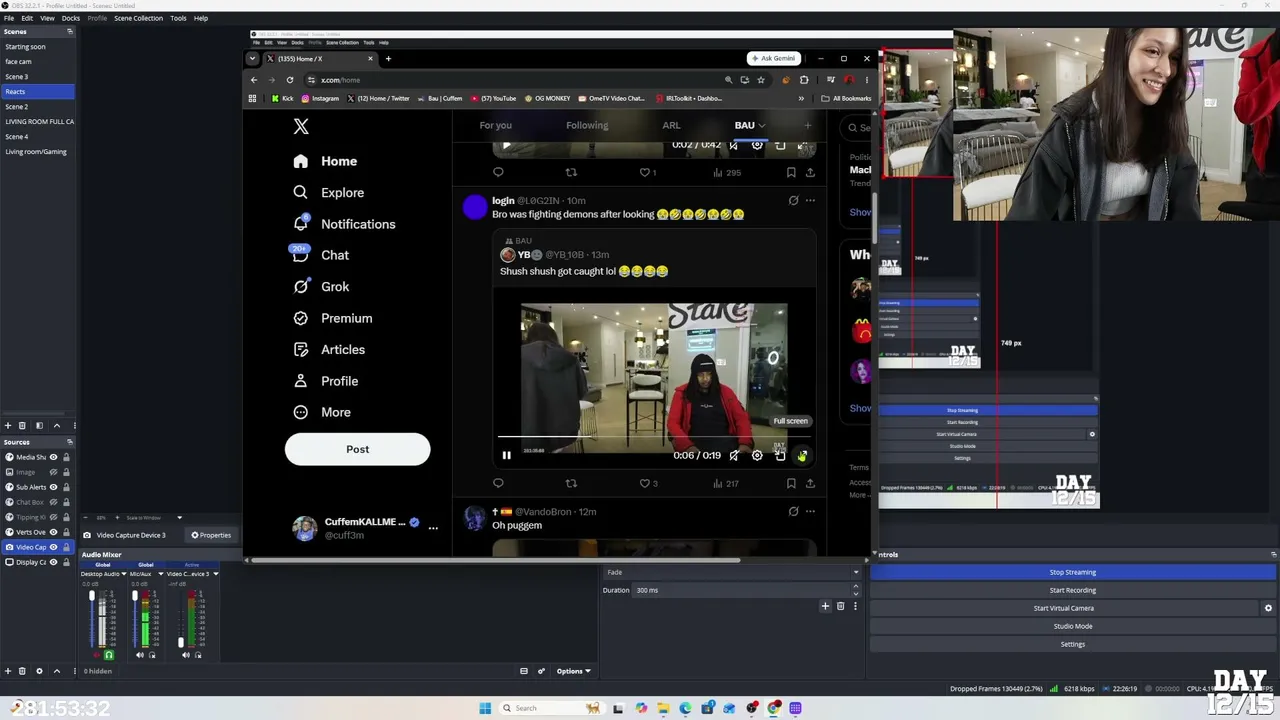
Task: Repost L0G2IN's tweet
Action: click(571, 484)
